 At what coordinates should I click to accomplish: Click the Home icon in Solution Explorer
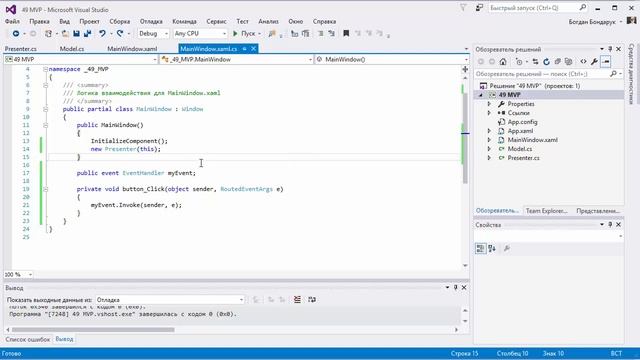[503, 62]
